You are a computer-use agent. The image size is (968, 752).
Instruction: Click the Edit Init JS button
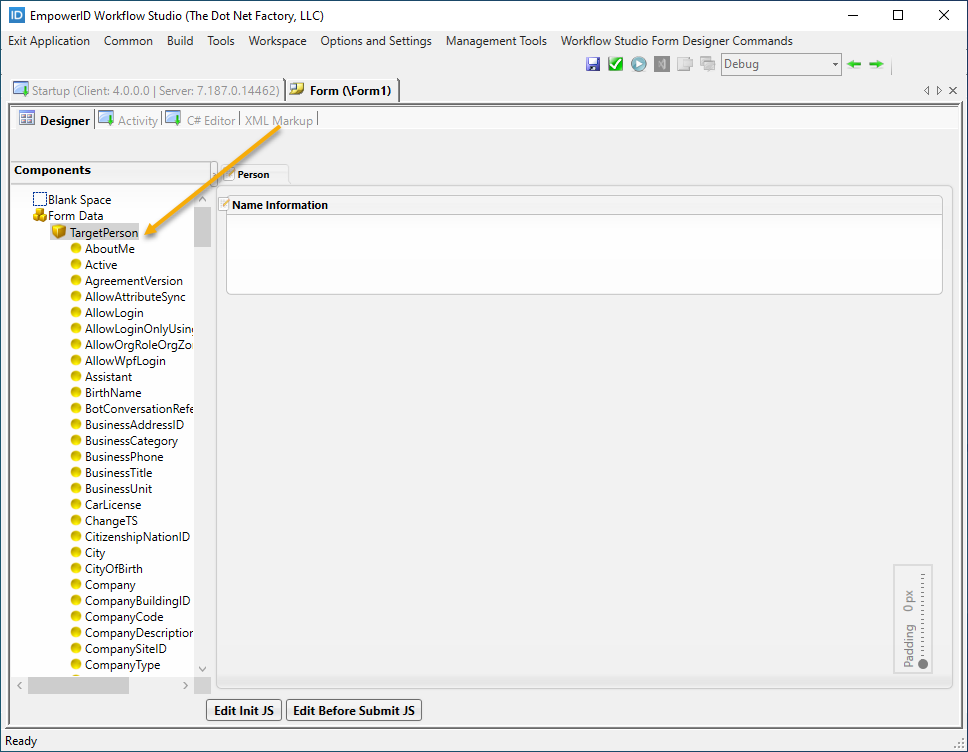243,710
